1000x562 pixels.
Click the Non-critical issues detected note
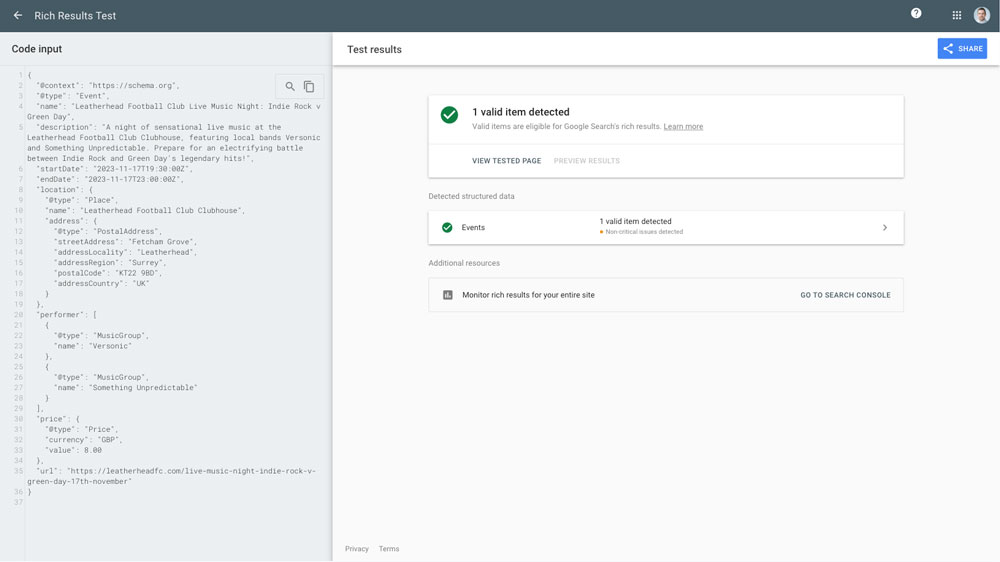641,232
